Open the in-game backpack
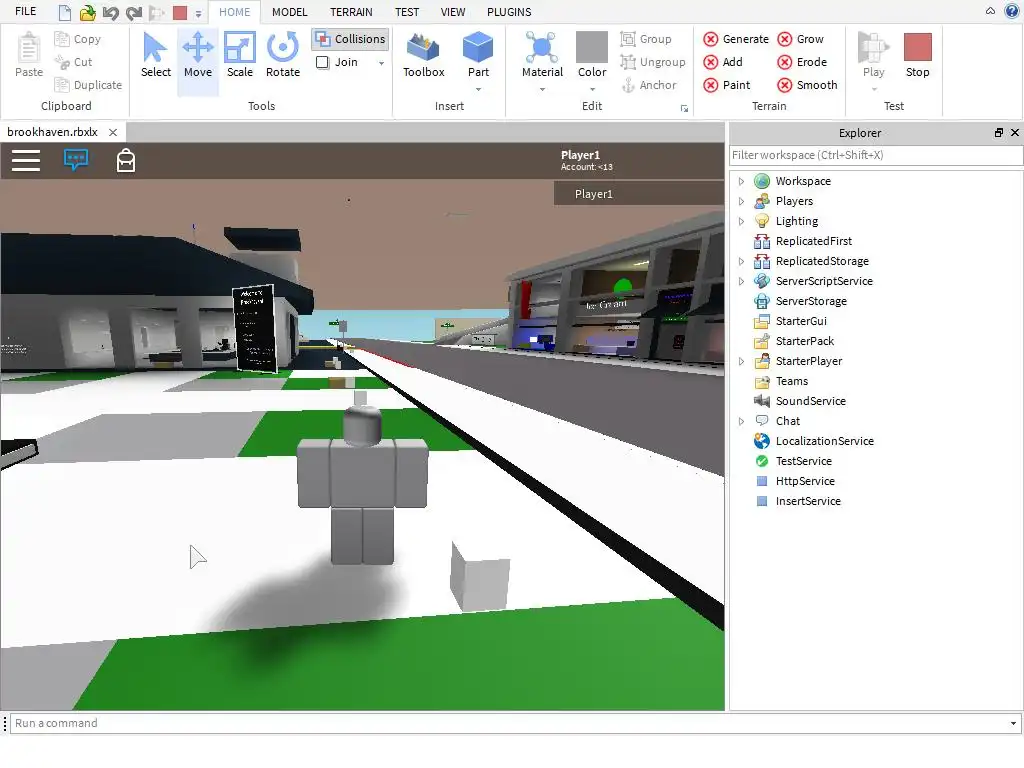 [x=125, y=160]
